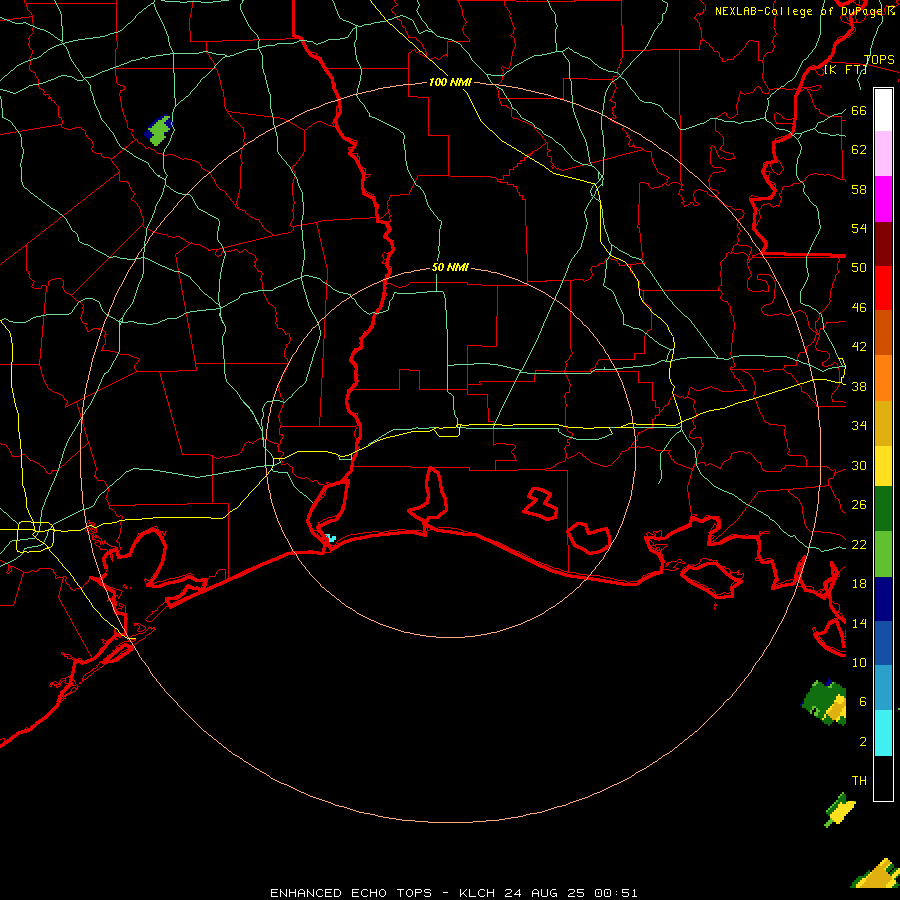Click the '30' legend value
Viewport: 900px width, 900px height.
pos(859,465)
